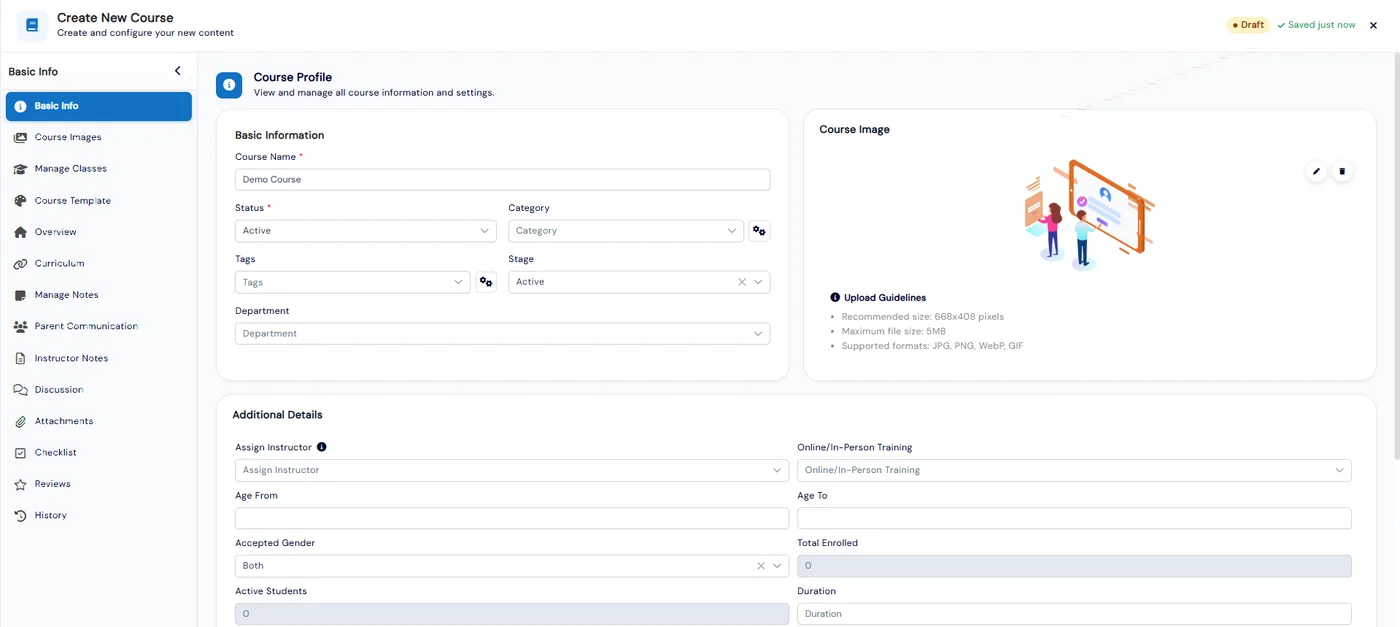Delete course image using trash icon

(x=1342, y=172)
